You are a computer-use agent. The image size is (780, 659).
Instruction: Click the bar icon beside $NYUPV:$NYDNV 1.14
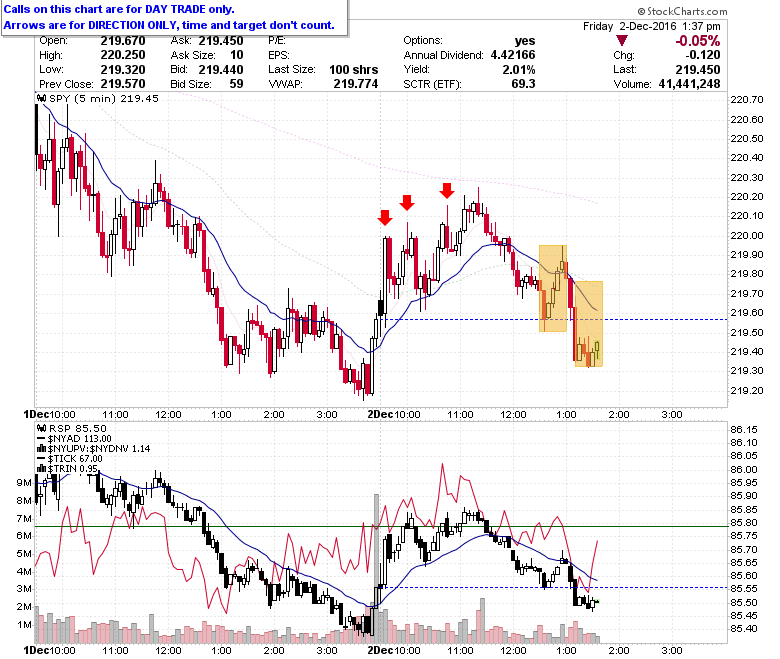pyautogui.click(x=42, y=449)
